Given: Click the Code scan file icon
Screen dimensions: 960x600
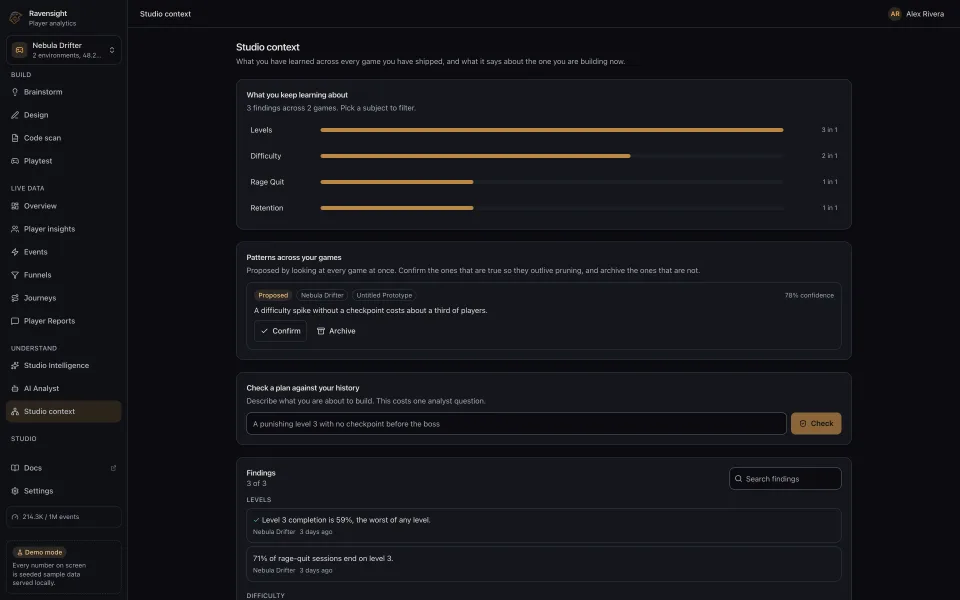Looking at the screenshot, I should click(x=15, y=138).
